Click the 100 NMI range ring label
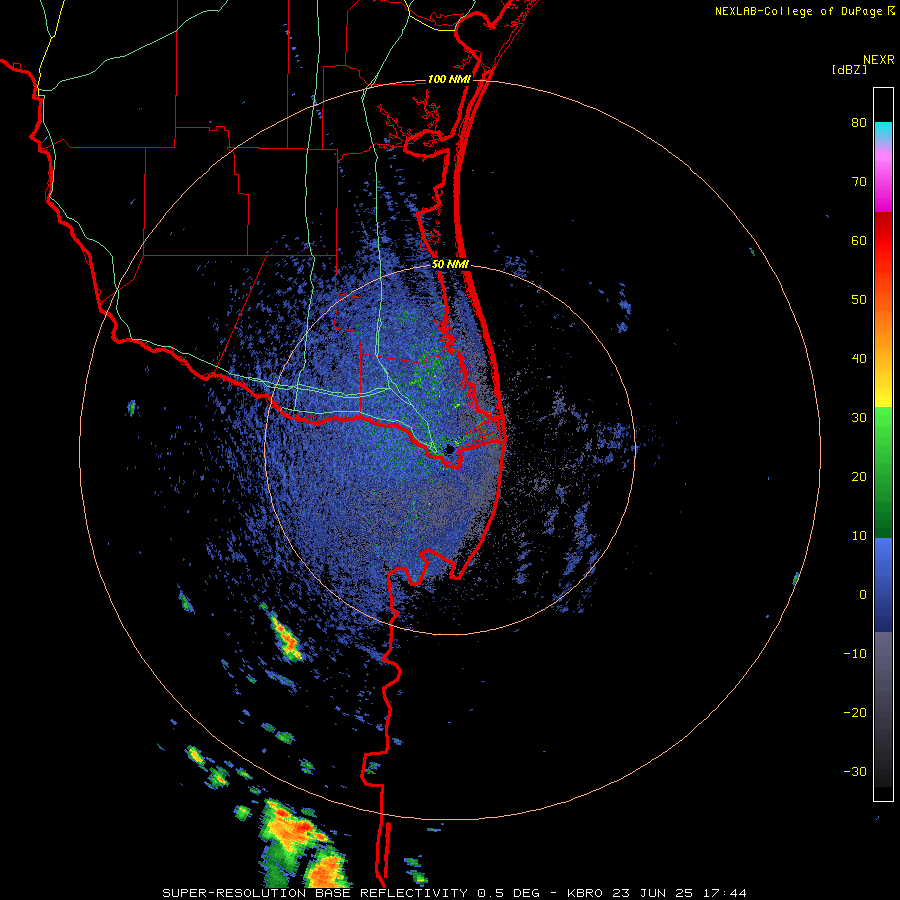 pyautogui.click(x=449, y=79)
